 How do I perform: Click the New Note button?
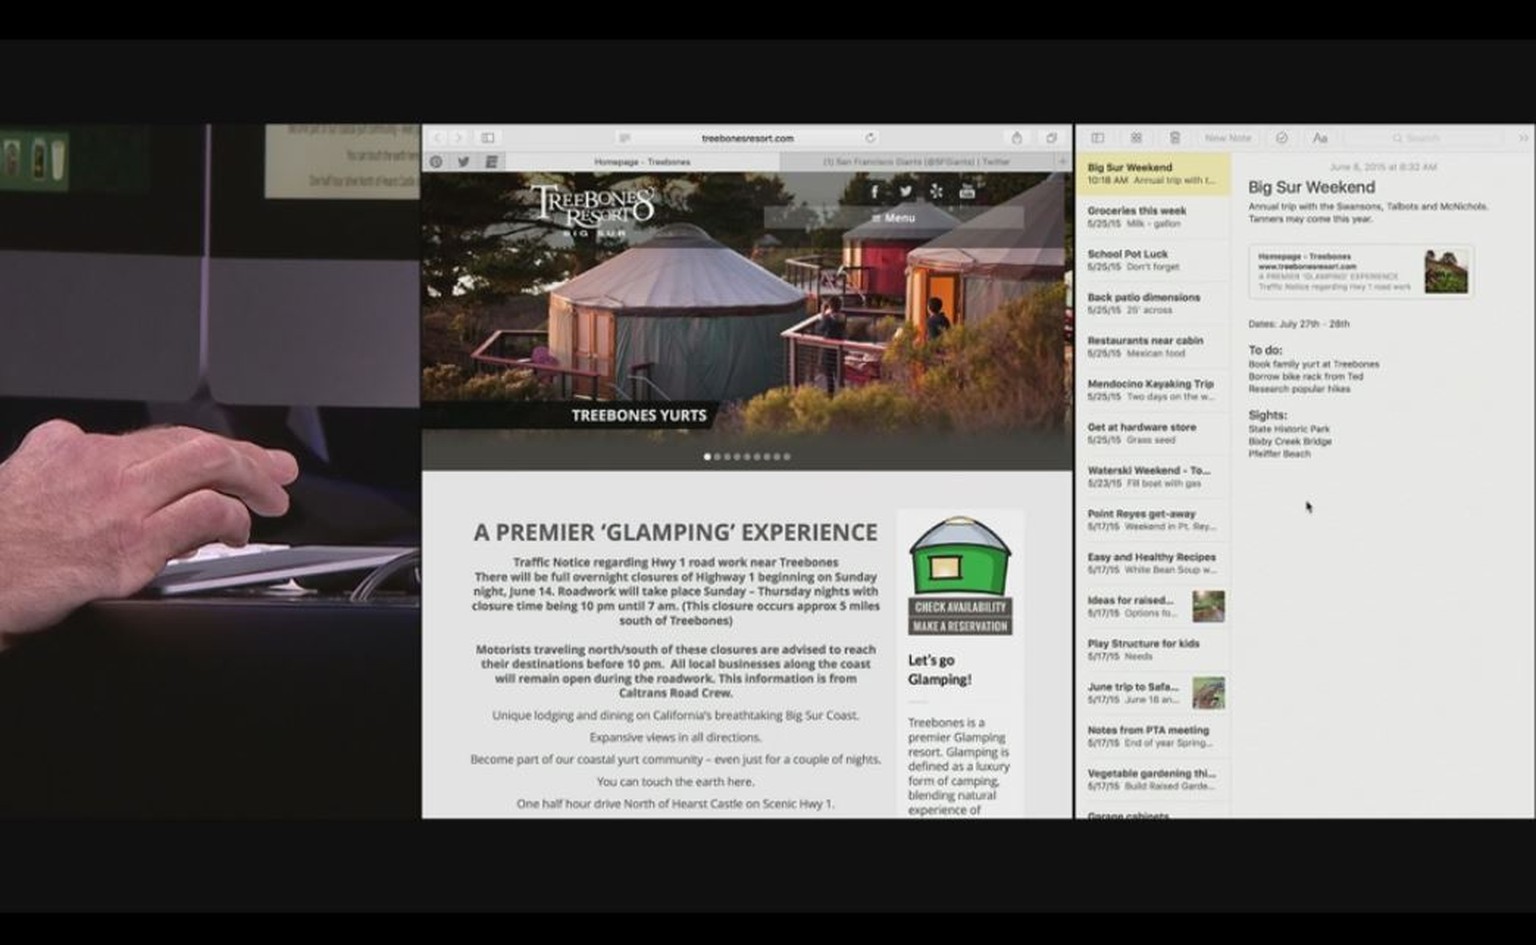coord(1227,138)
